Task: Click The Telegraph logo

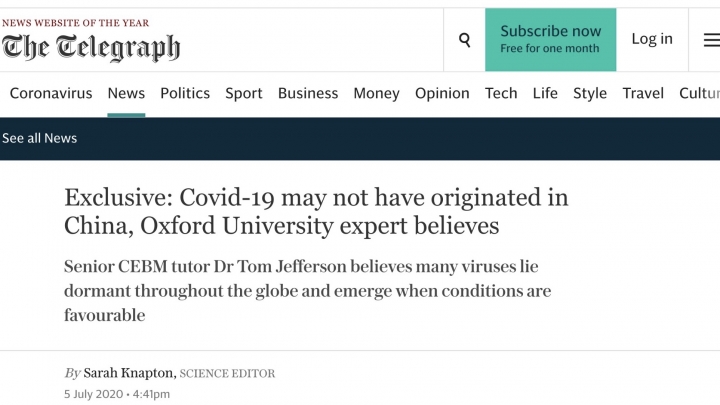Action: 91,46
